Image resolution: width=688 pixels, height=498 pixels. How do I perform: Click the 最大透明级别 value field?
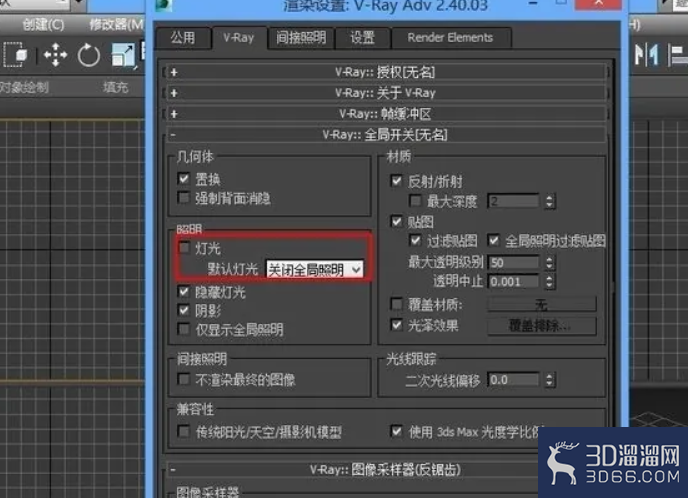point(513,262)
